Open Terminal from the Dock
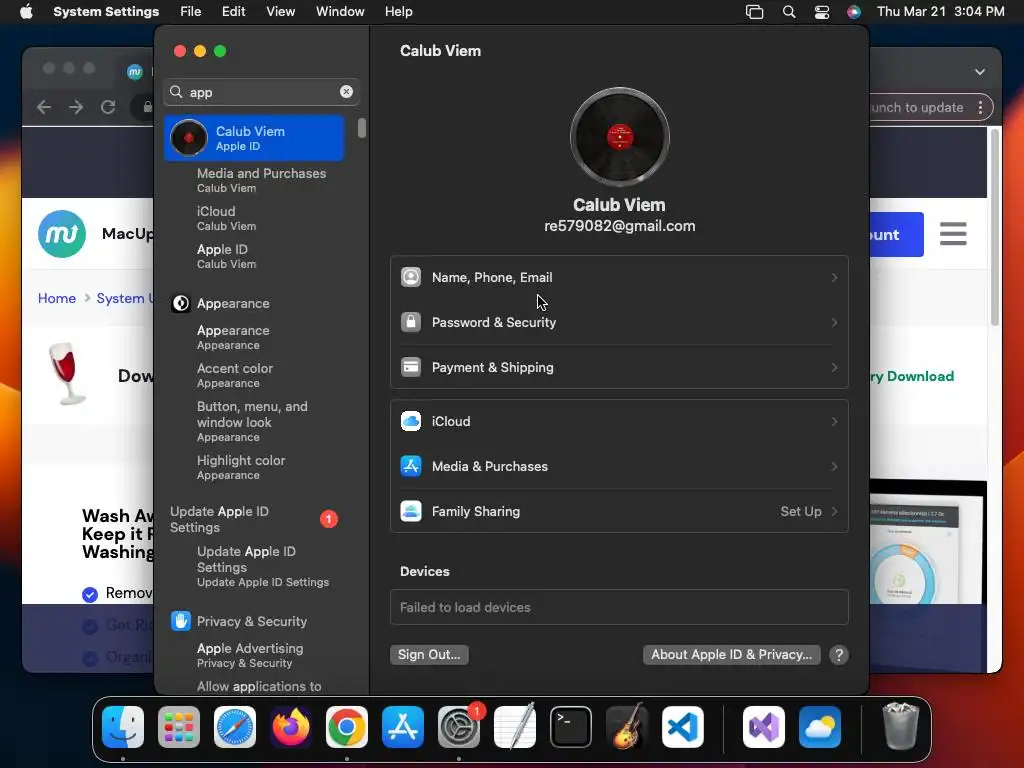This screenshot has width=1024, height=768. pyautogui.click(x=571, y=727)
